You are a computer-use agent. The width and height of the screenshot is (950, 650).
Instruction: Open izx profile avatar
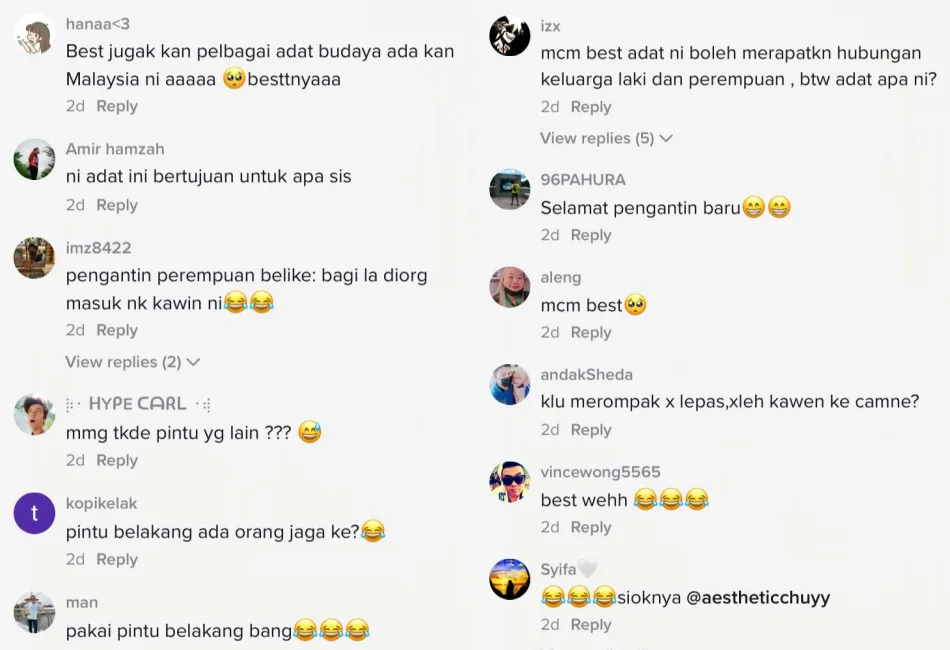coord(510,36)
